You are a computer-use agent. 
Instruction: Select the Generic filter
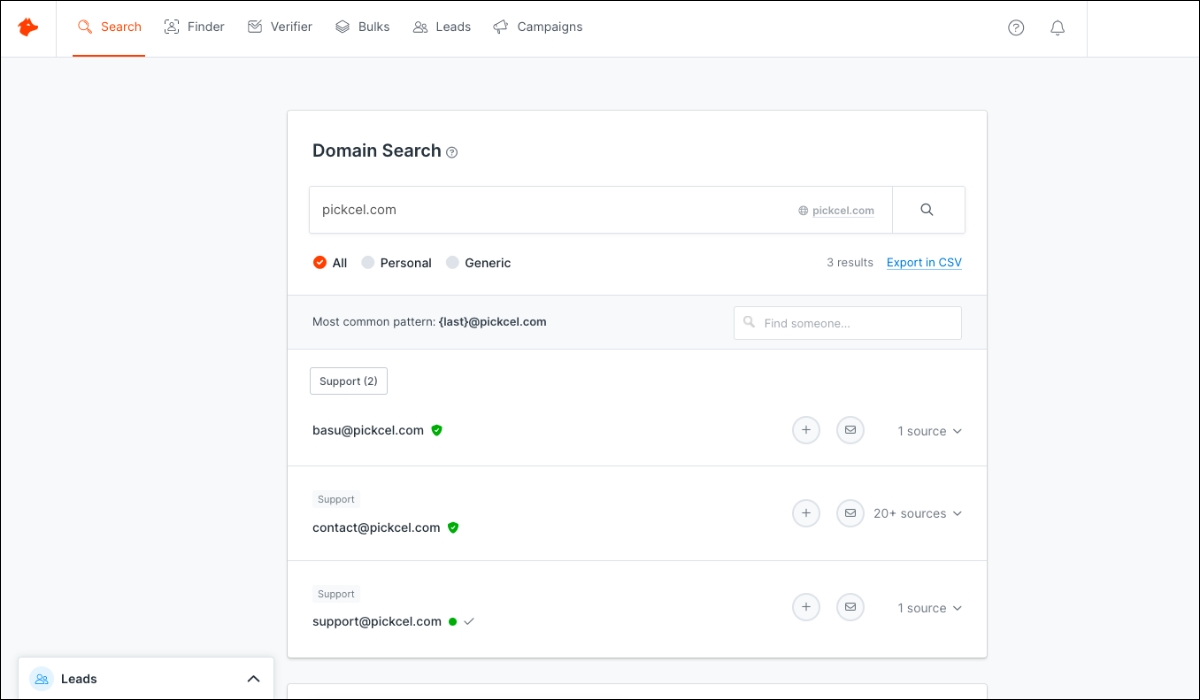[x=478, y=263]
